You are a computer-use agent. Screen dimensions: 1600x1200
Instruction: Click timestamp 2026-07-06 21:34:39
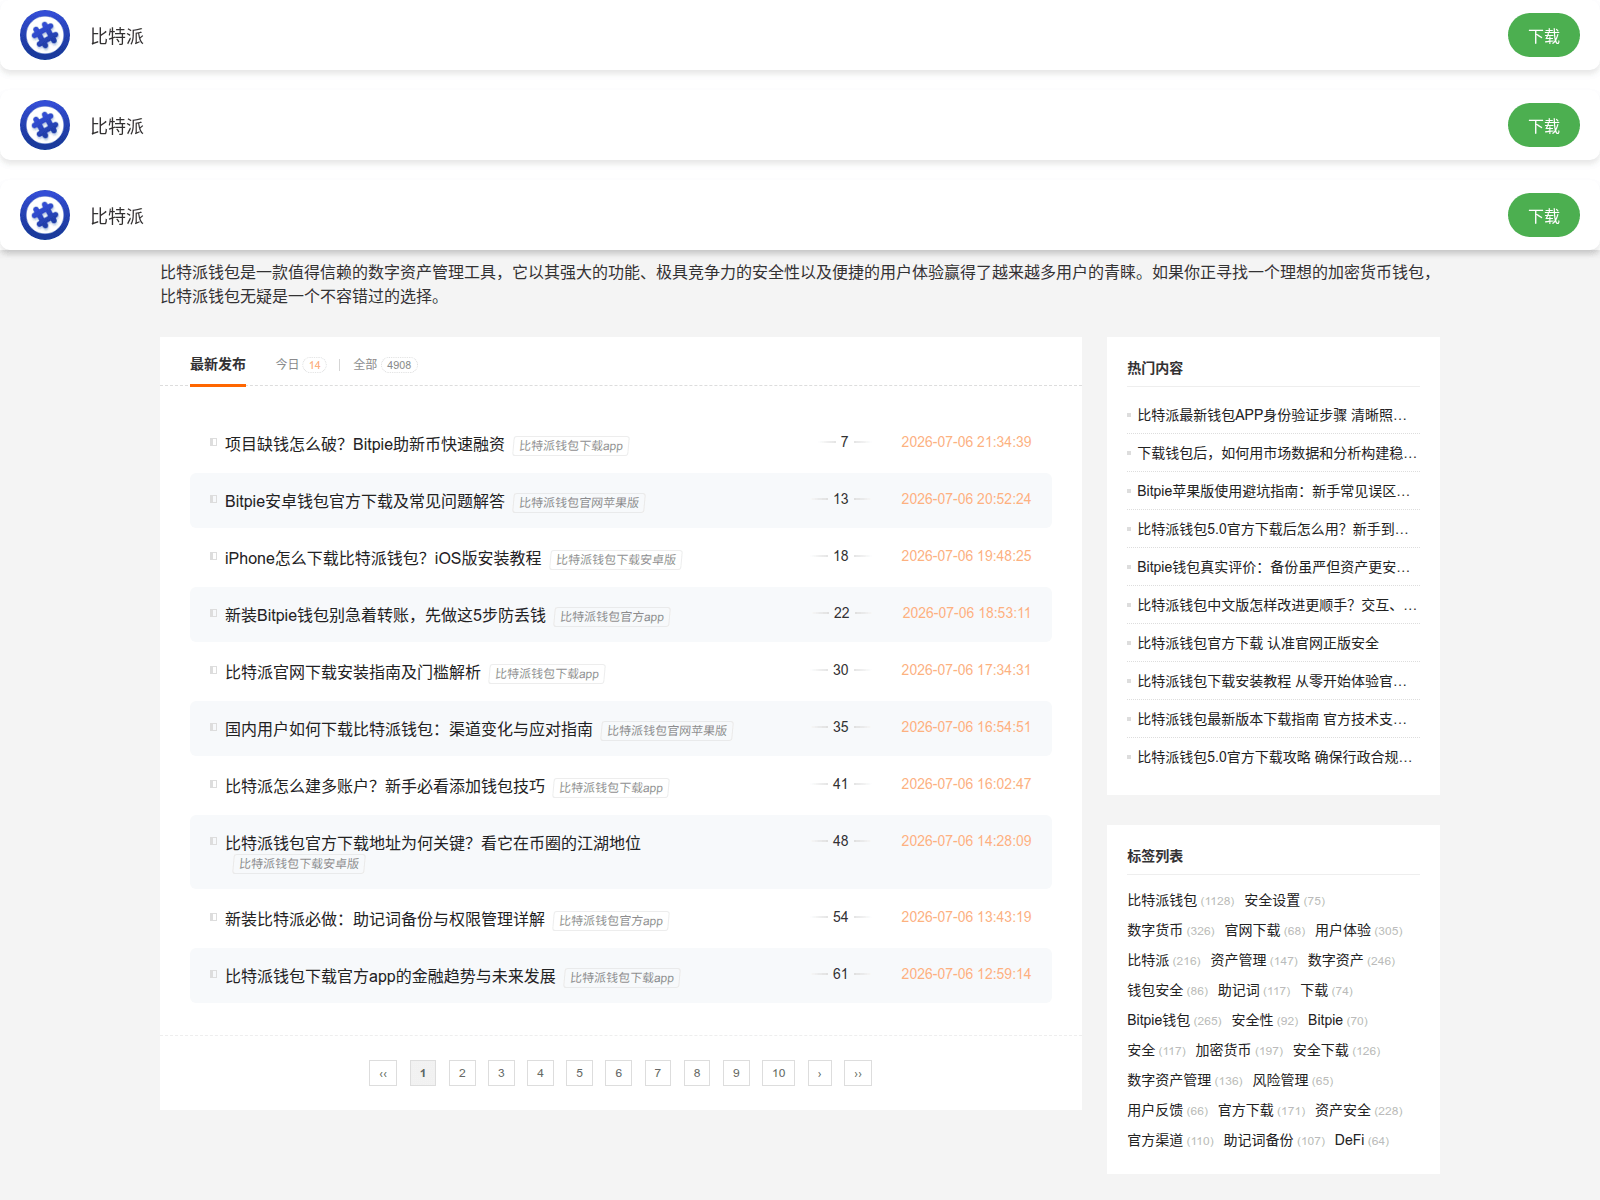[966, 442]
